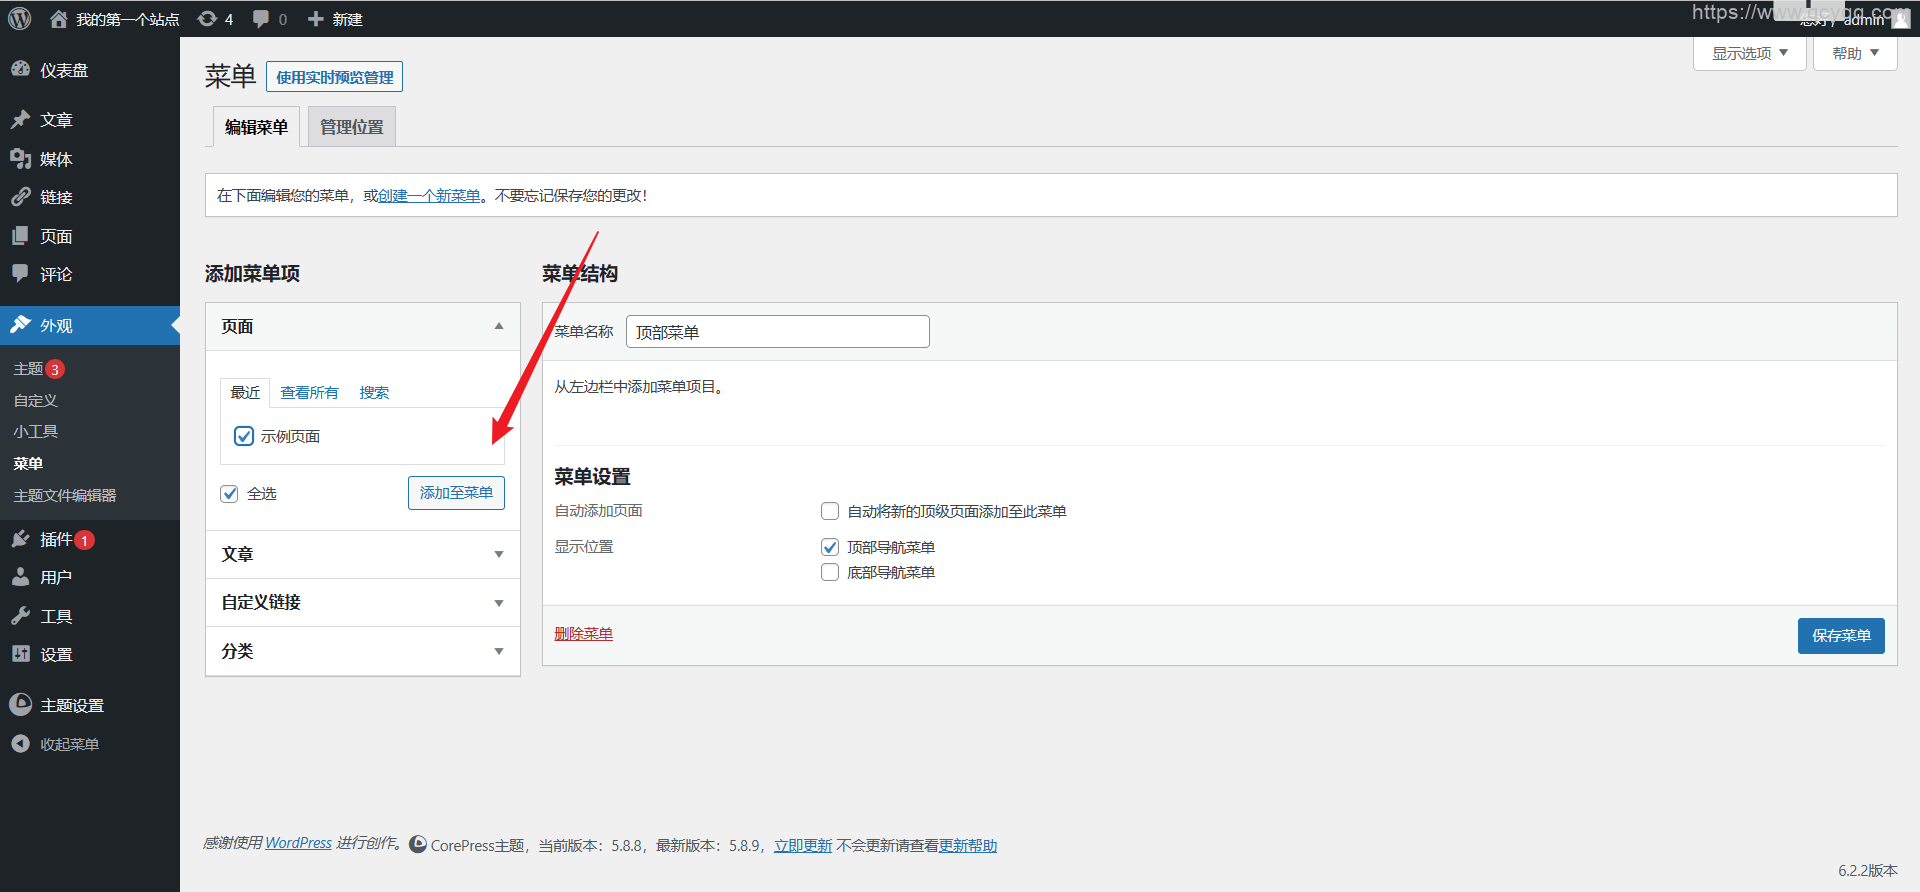Toggle the 全选 select all checkbox
This screenshot has height=892, width=1920.
pos(230,494)
